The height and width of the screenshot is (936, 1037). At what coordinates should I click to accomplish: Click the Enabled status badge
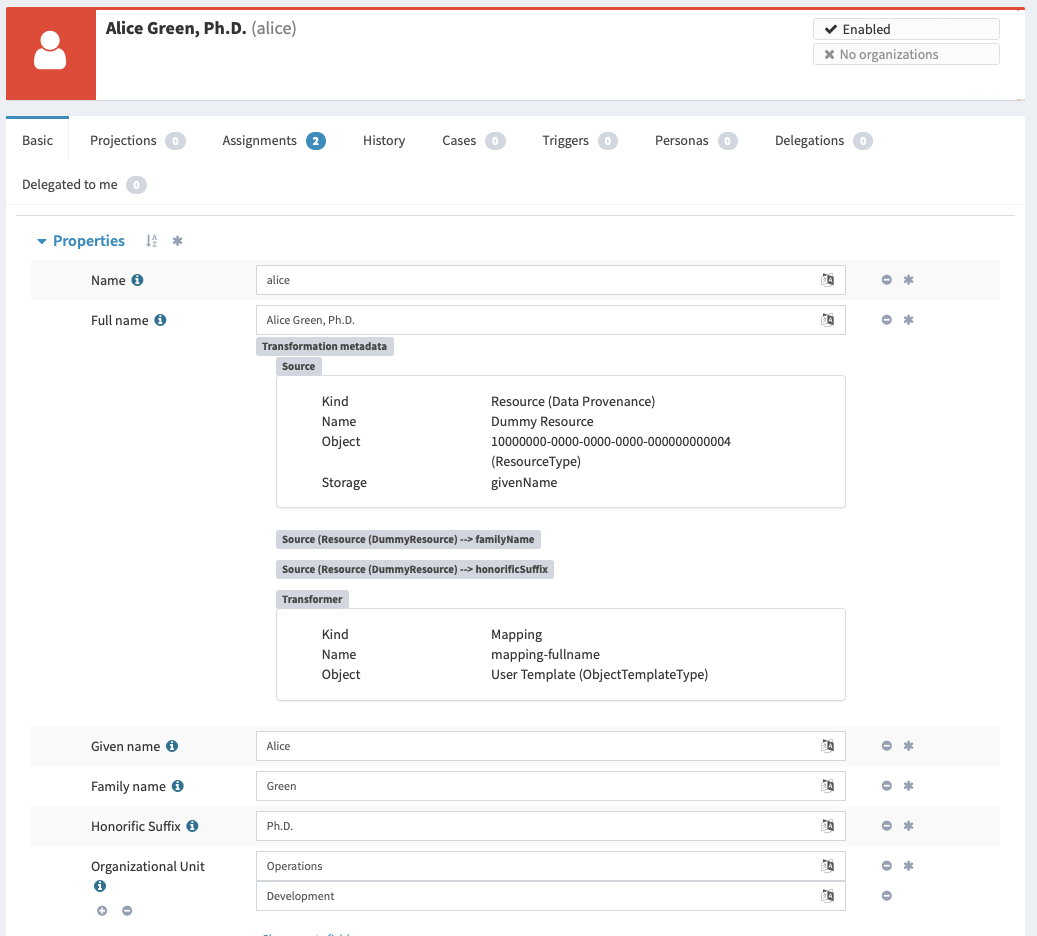[x=905, y=29]
